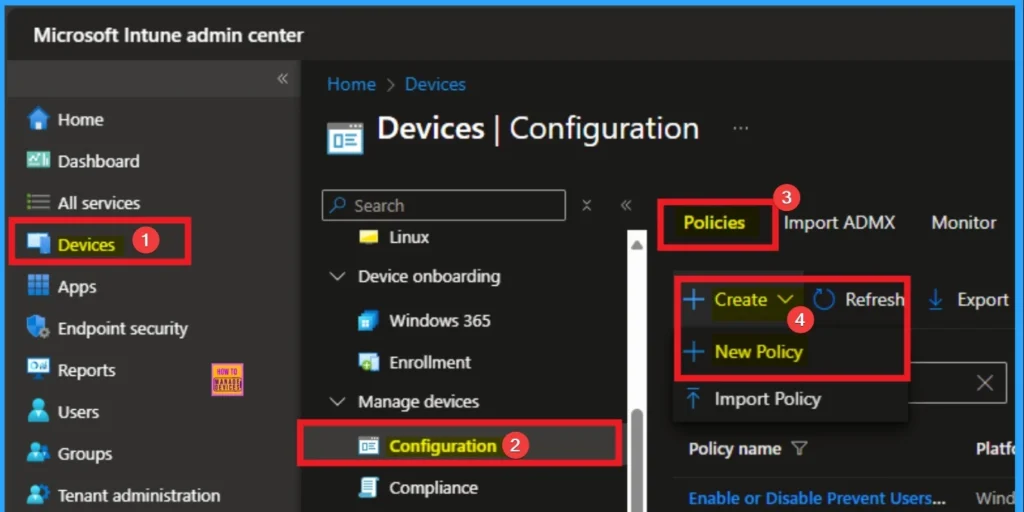Collapse the Devices menu pane chevrons
Image resolution: width=1024 pixels, height=512 pixels.
click(x=626, y=206)
